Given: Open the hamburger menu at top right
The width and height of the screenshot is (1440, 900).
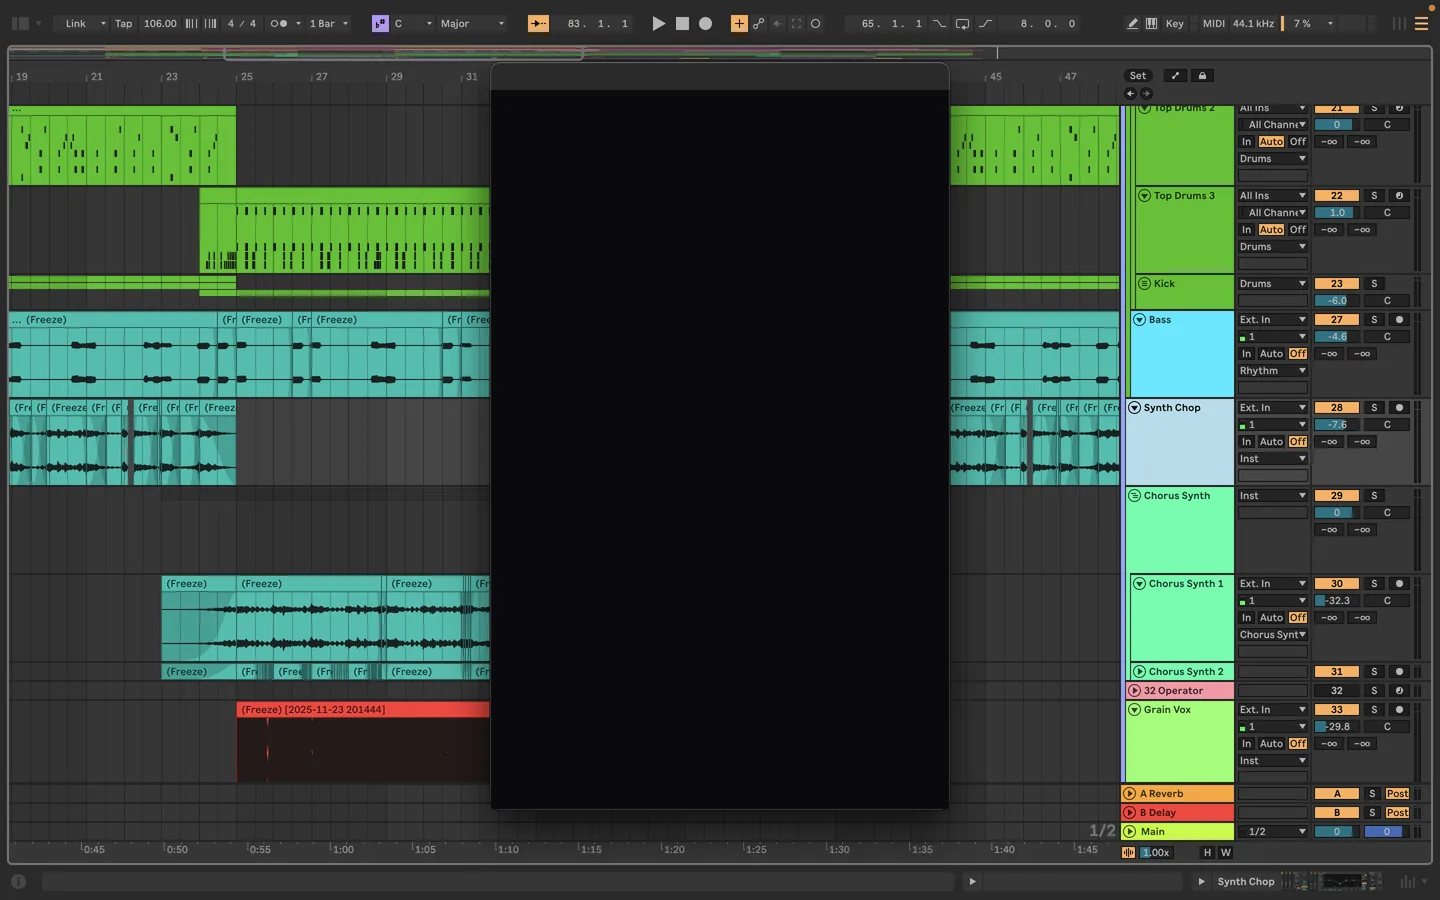Looking at the screenshot, I should pos(1421,23).
